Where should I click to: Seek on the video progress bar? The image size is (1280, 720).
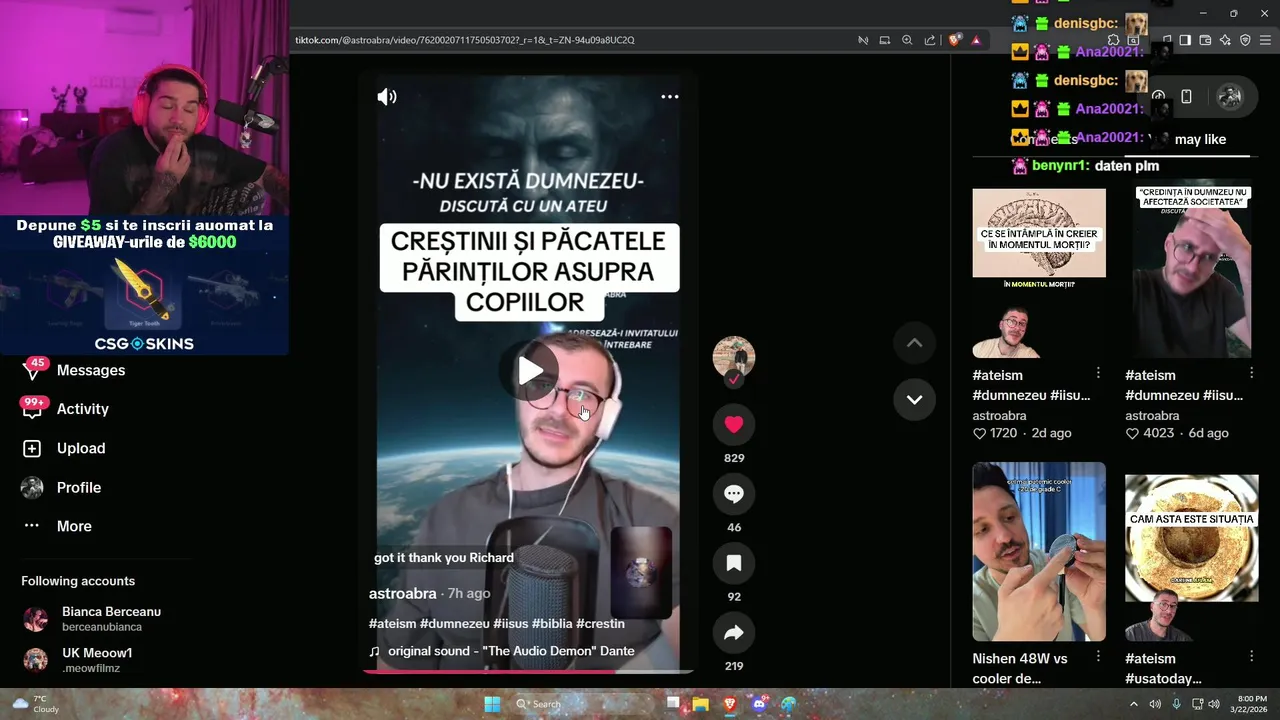(x=528, y=671)
